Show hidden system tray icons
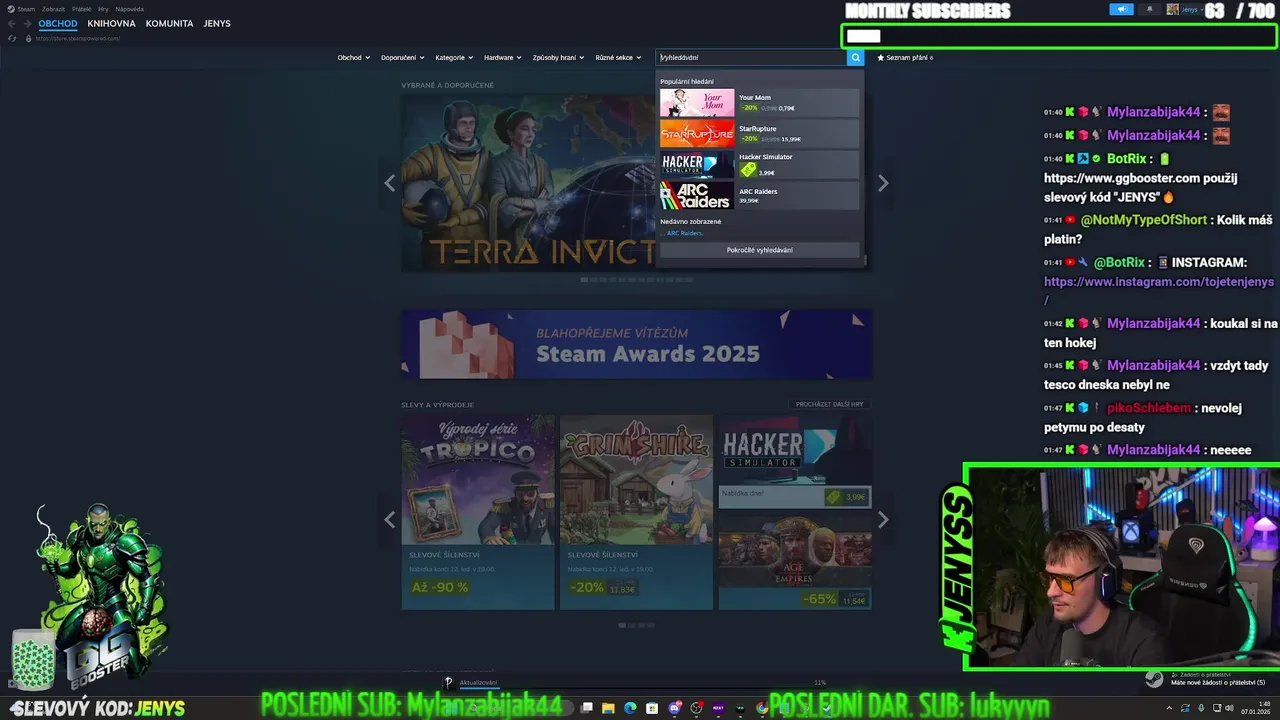Viewport: 1280px width, 720px height. click(x=1168, y=708)
